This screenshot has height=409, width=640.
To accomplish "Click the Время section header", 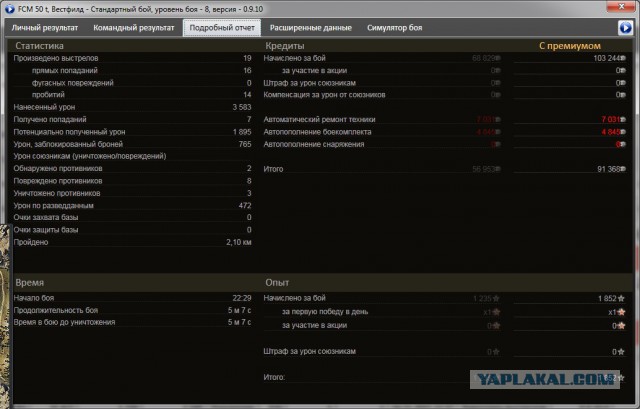I will point(29,282).
